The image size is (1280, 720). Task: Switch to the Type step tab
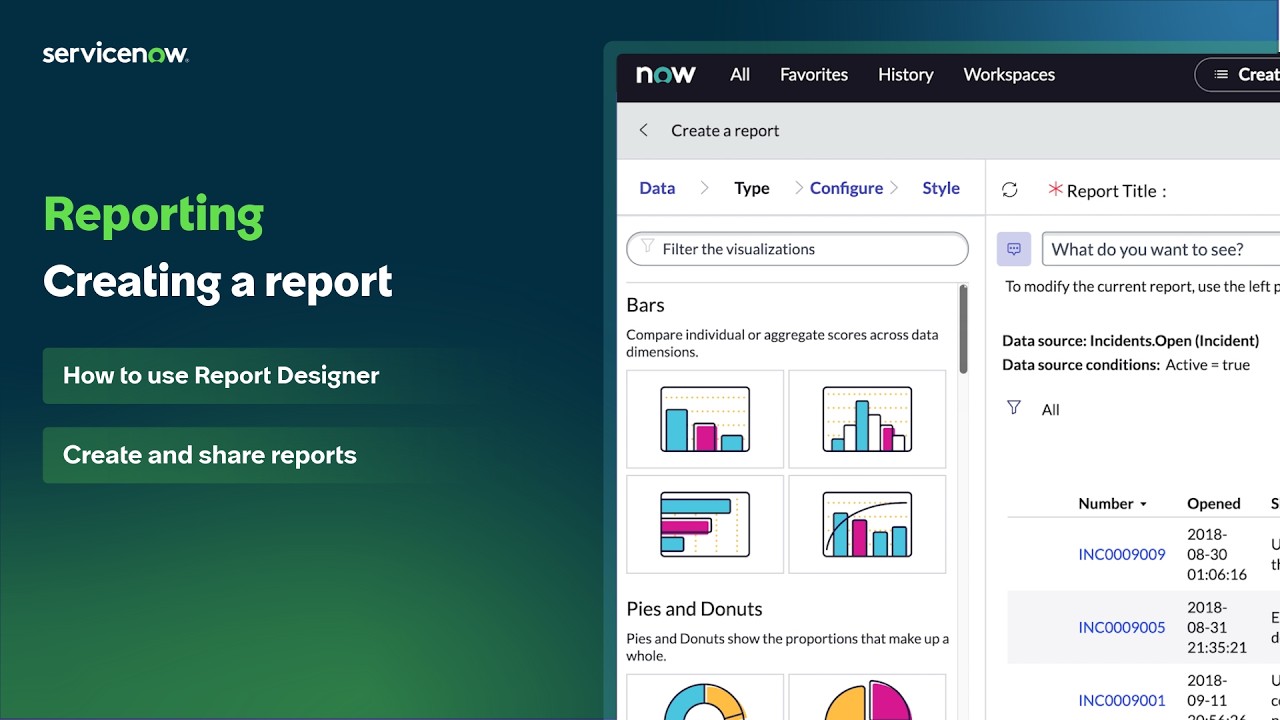(752, 188)
